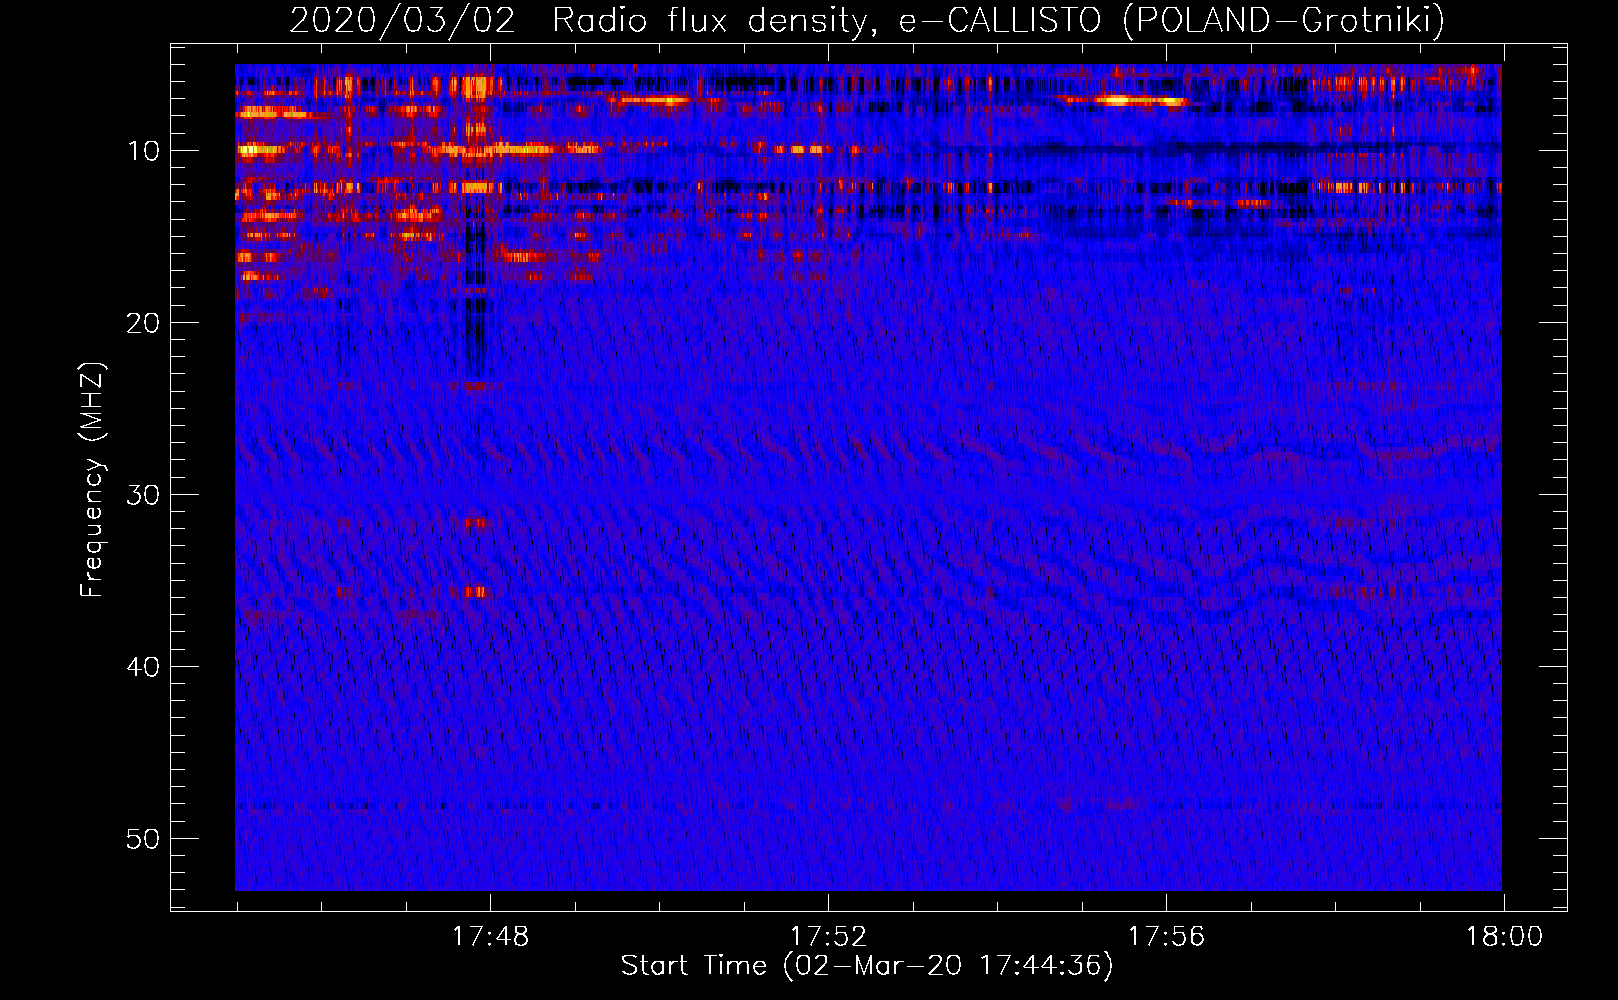This screenshot has width=1618, height=1000.
Task: Select the Frequency (MHZ) axis label
Action: pos(92,480)
